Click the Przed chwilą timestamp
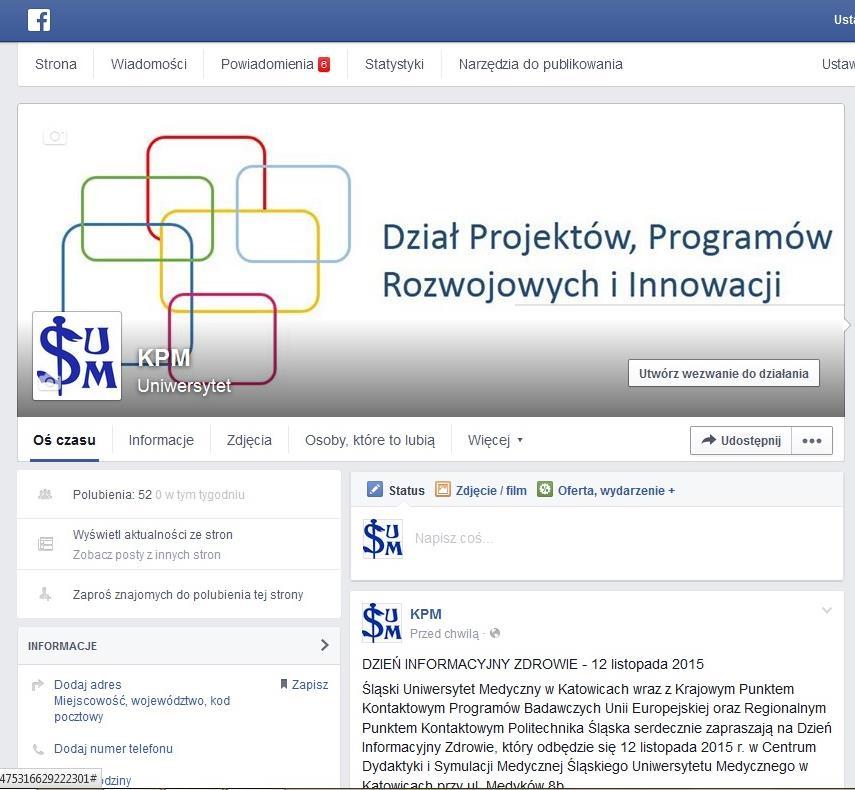The height and width of the screenshot is (790, 855). (444, 634)
